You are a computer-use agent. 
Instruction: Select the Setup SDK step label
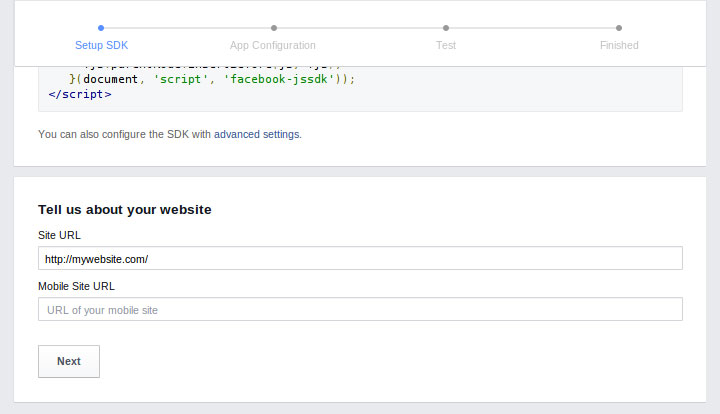tap(101, 45)
